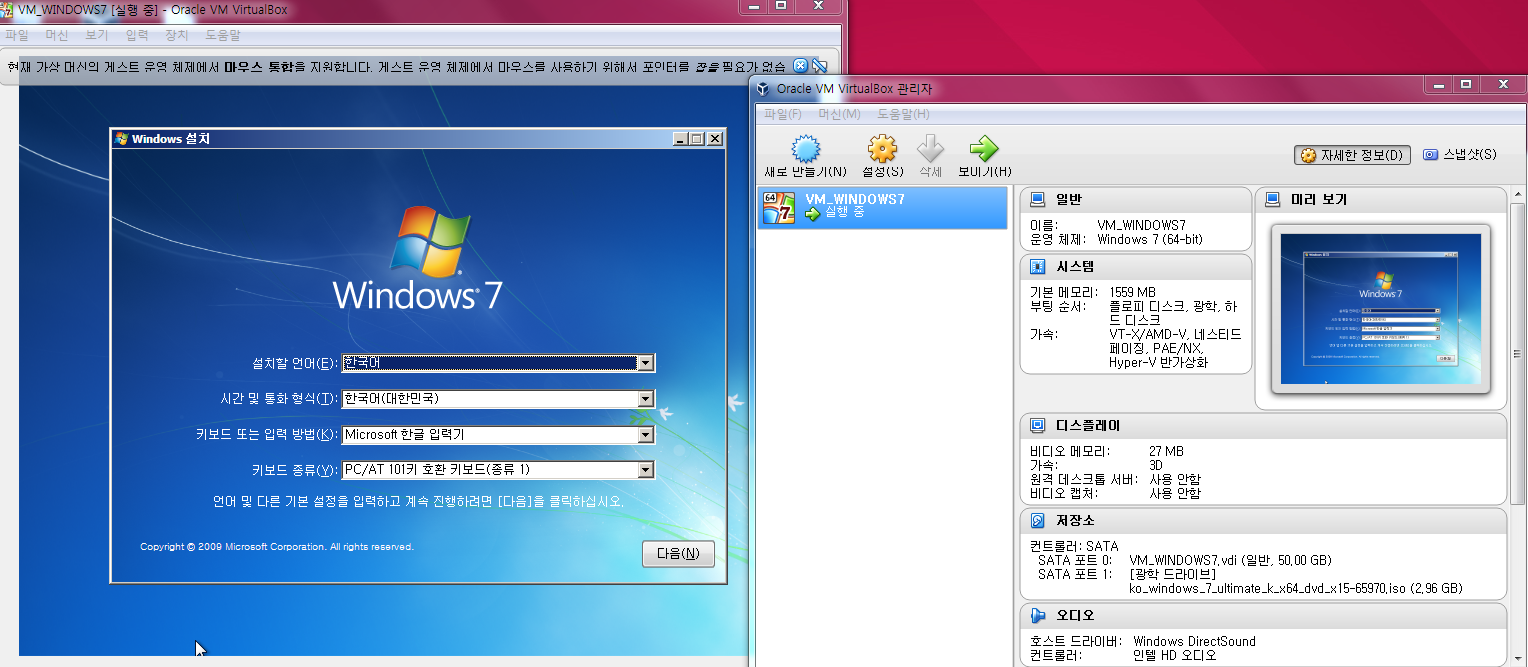Click Windows 7 (64-bit) OS value
This screenshot has width=1528, height=667.
[1150, 240]
